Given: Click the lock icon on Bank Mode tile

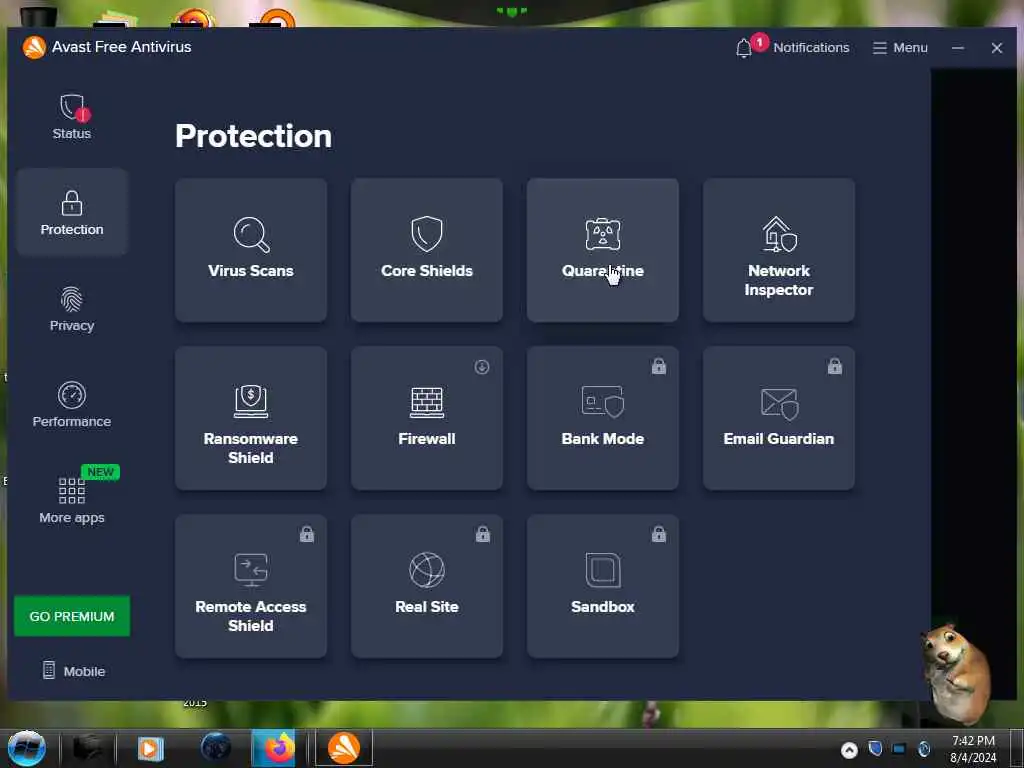Looking at the screenshot, I should tap(659, 366).
